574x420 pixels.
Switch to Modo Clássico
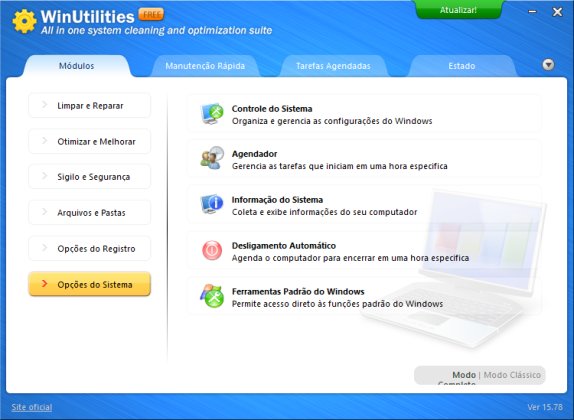pos(512,375)
